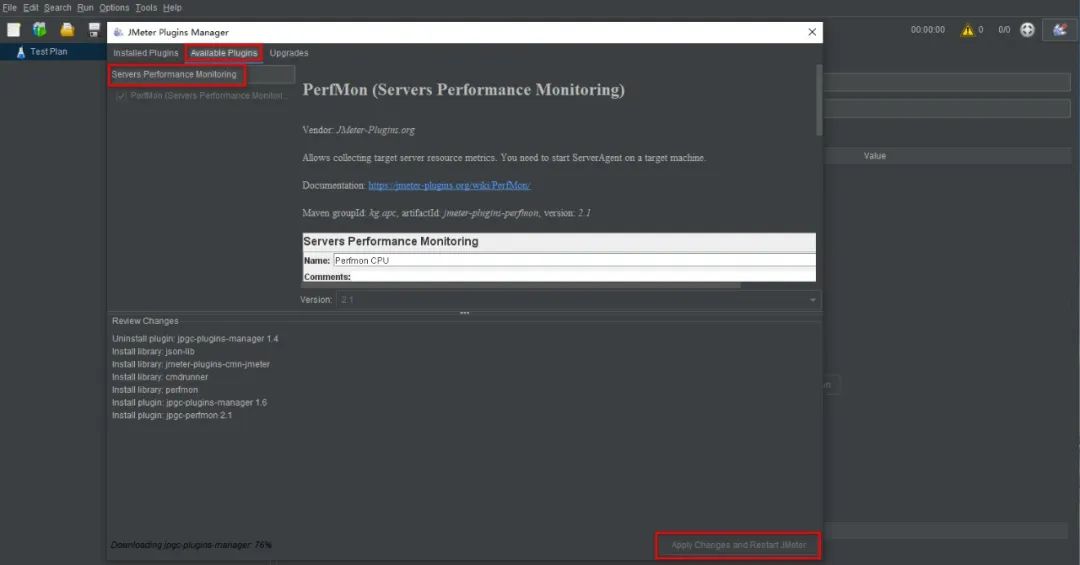1080x565 pixels.
Task: Open the Run menu
Action: [x=85, y=7]
